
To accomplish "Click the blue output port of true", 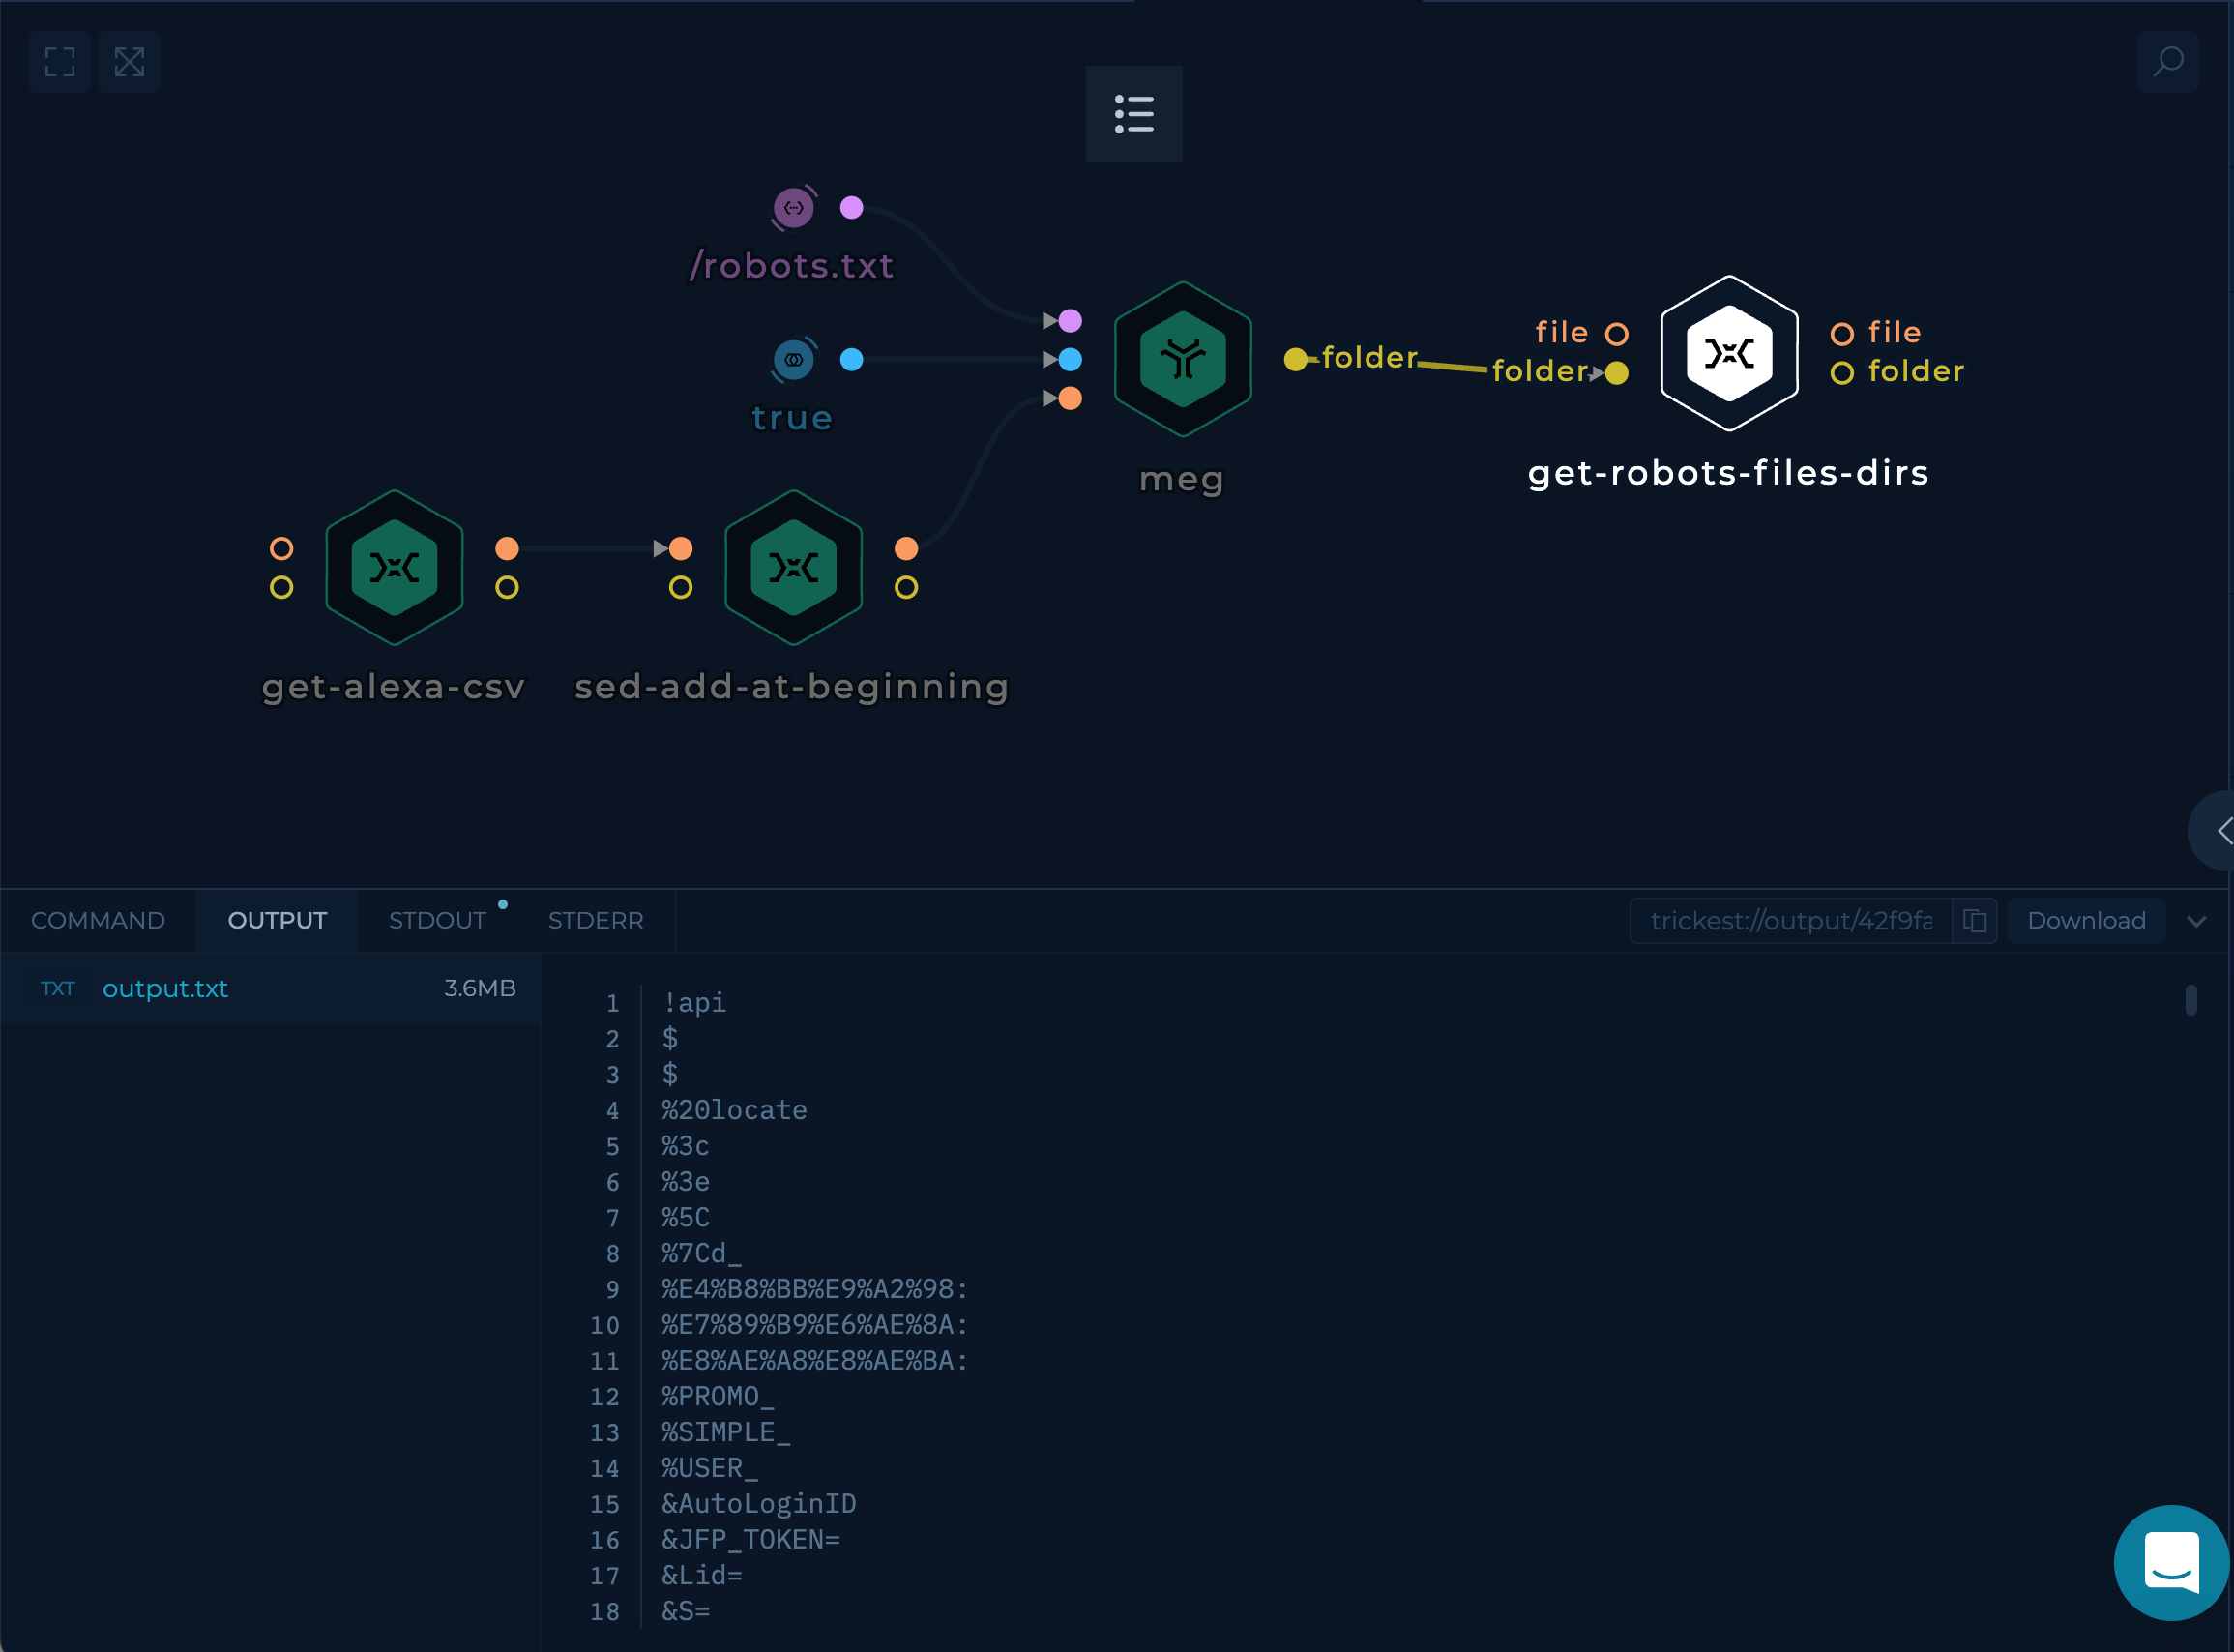I will coord(851,359).
